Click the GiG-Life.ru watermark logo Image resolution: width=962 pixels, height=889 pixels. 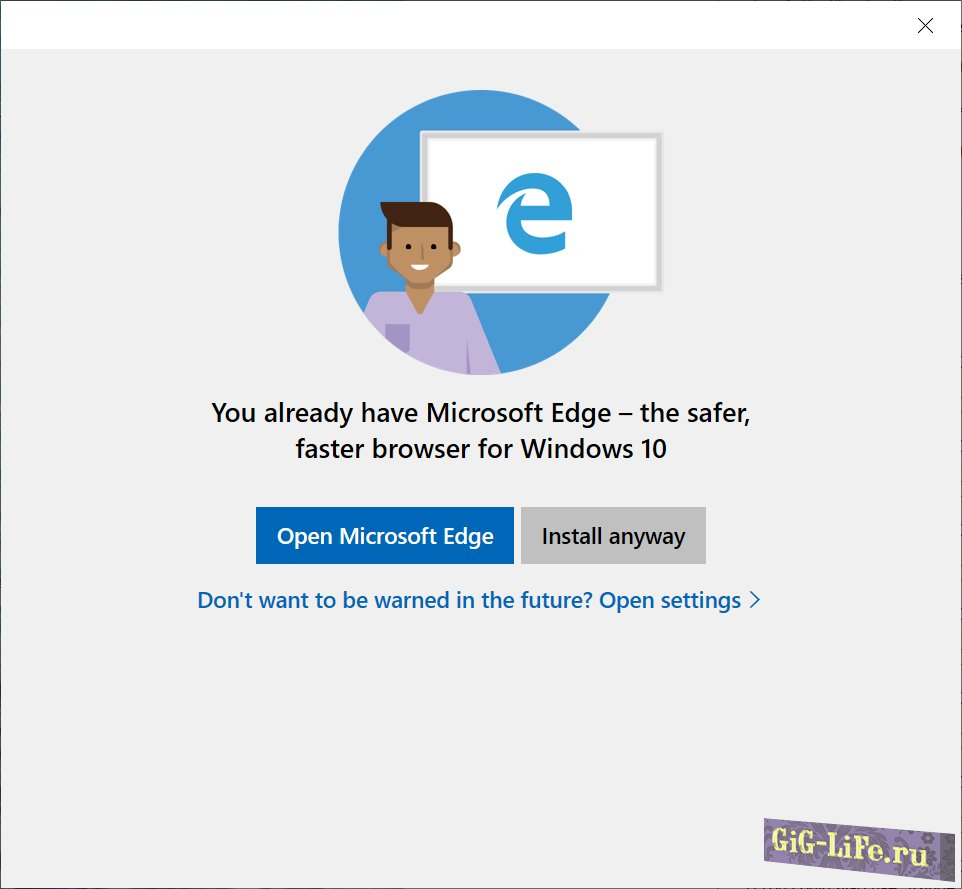[x=848, y=847]
